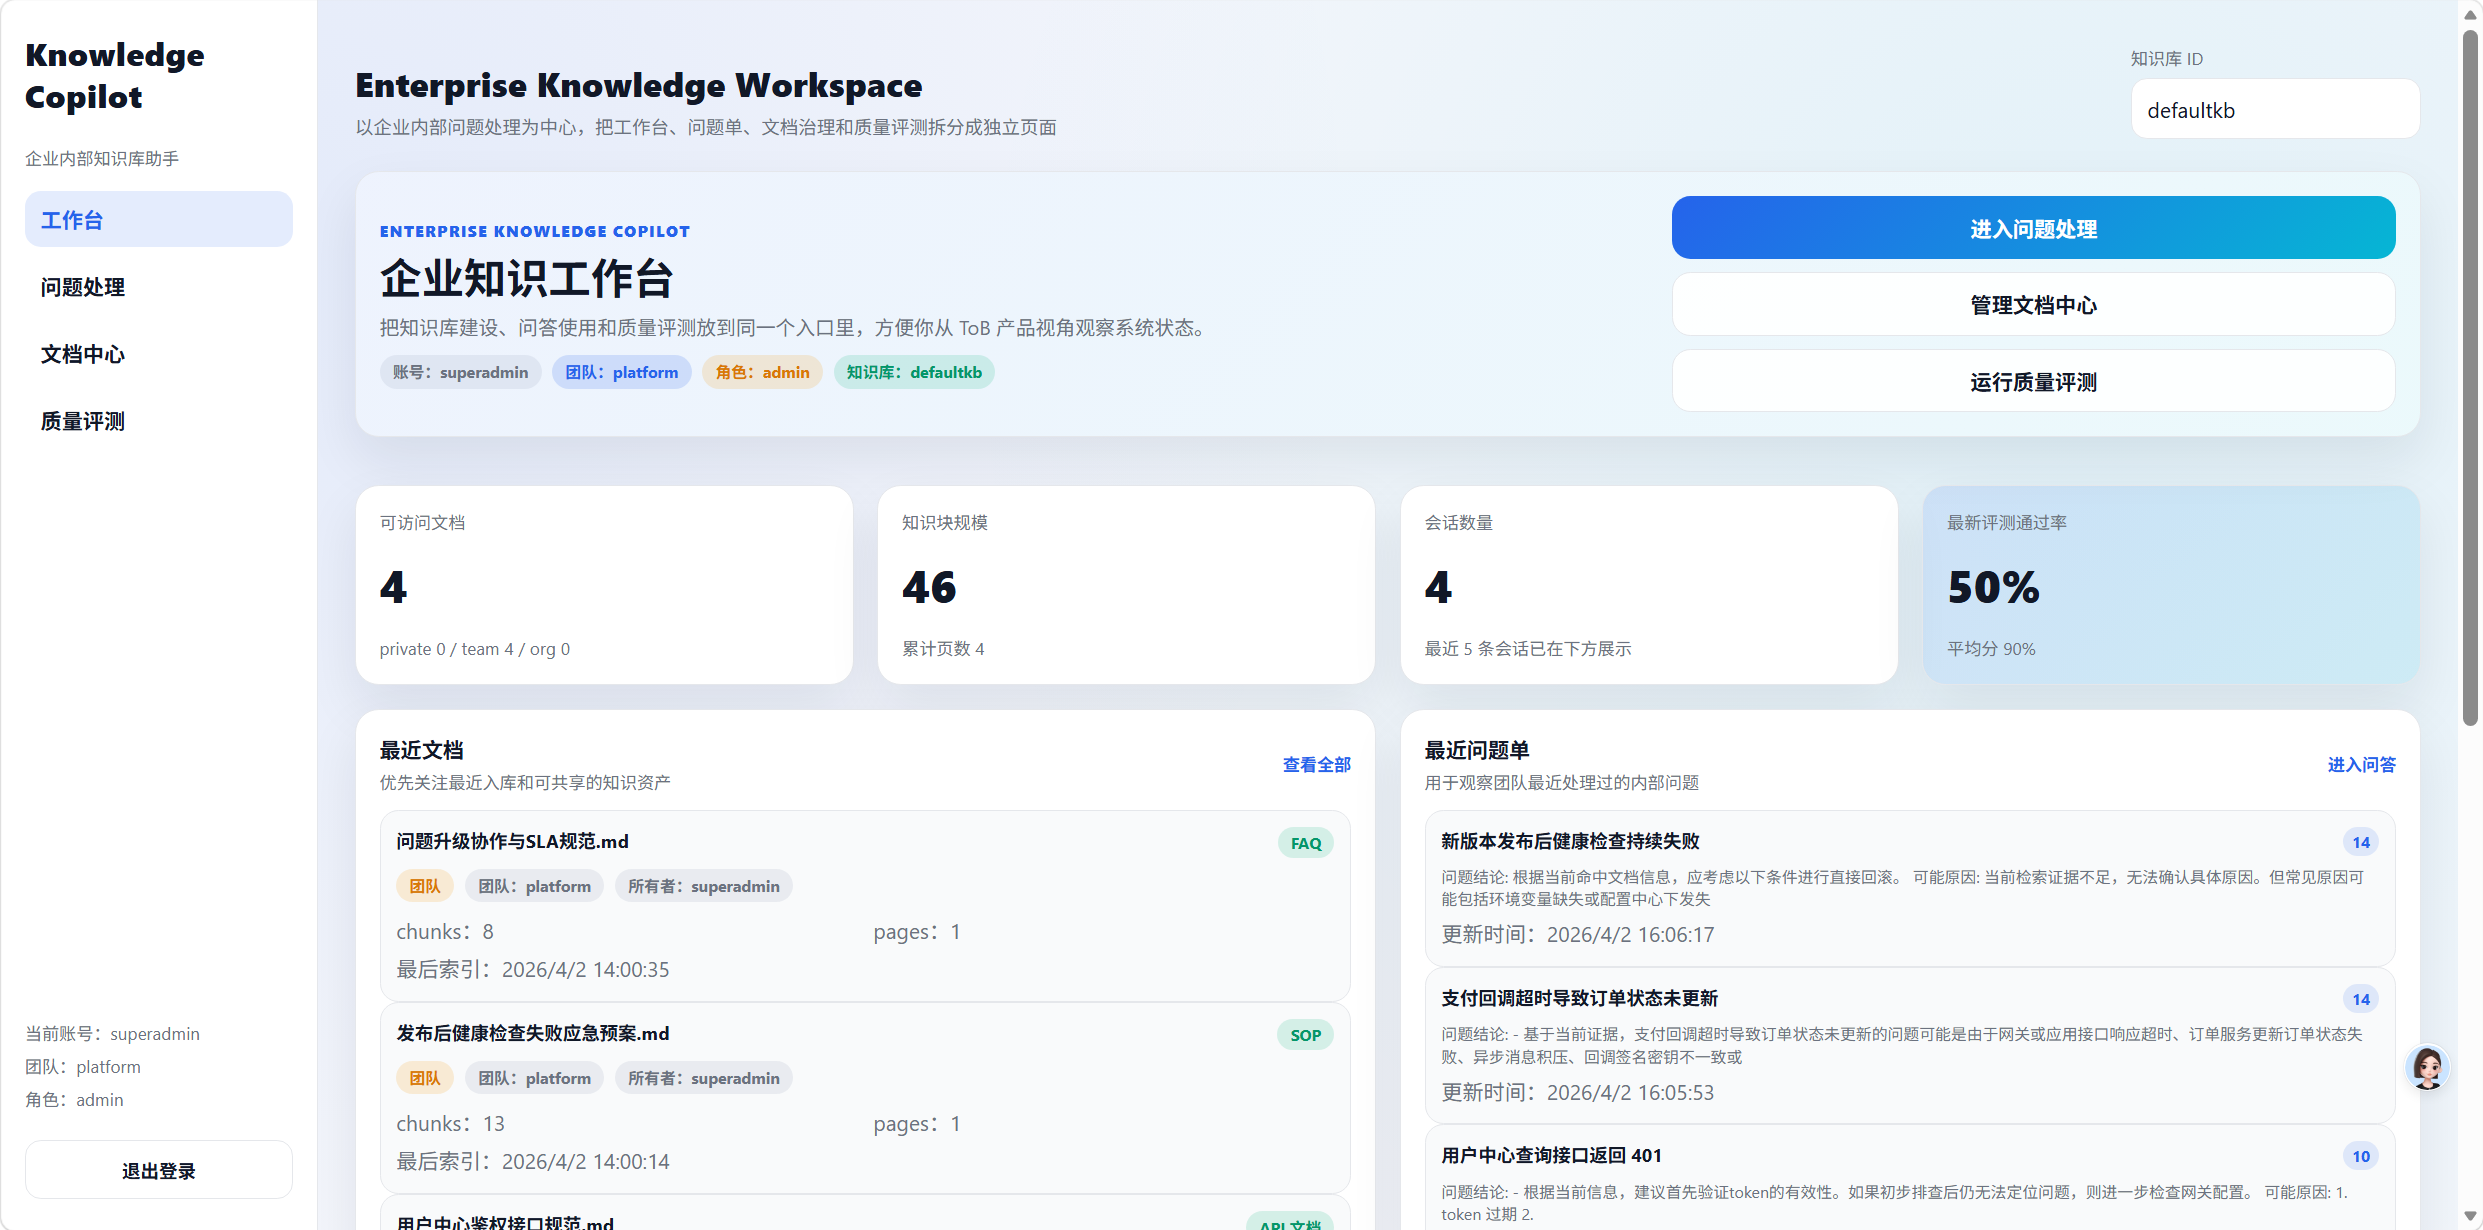Click the 最近问题单 section heading

(1477, 750)
